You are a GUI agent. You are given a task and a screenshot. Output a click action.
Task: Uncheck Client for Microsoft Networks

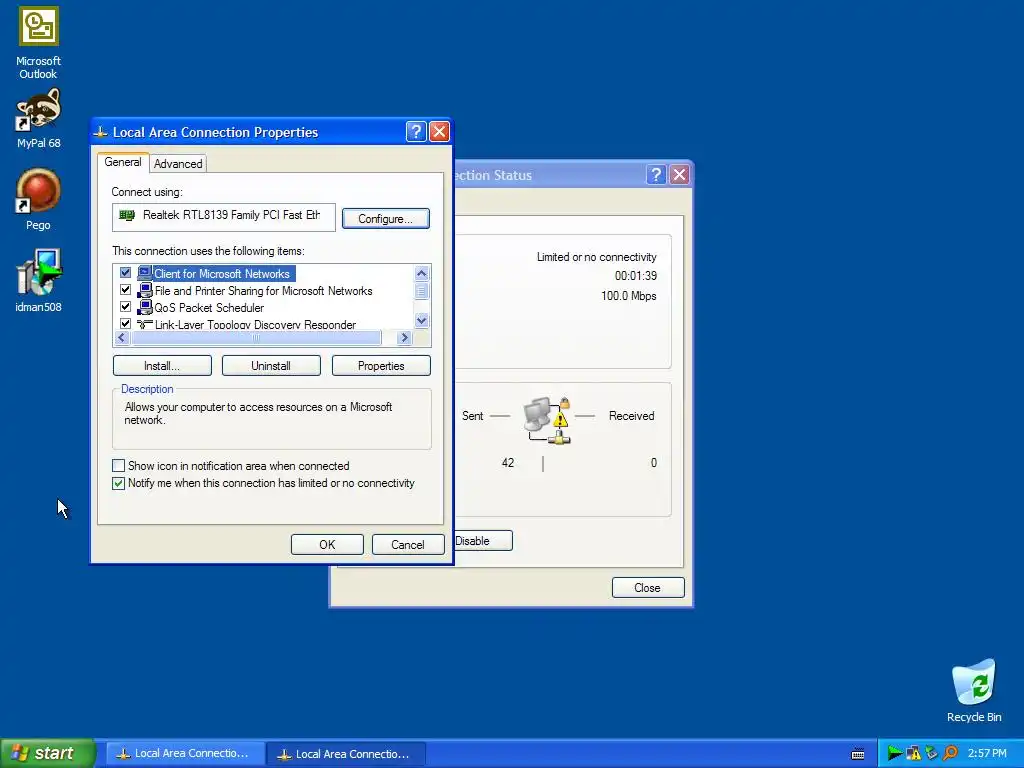point(125,273)
